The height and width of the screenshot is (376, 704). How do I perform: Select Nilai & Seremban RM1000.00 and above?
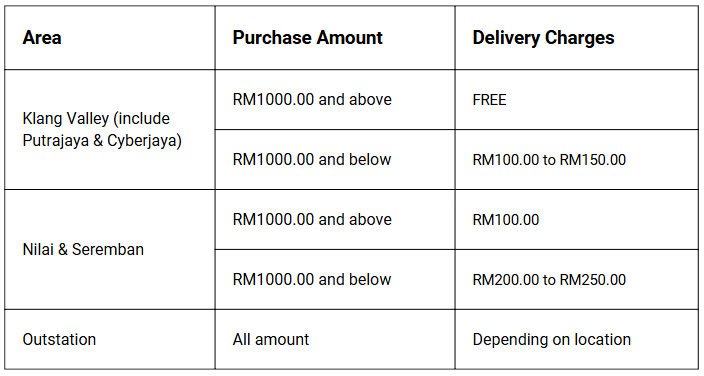[x=335, y=219]
